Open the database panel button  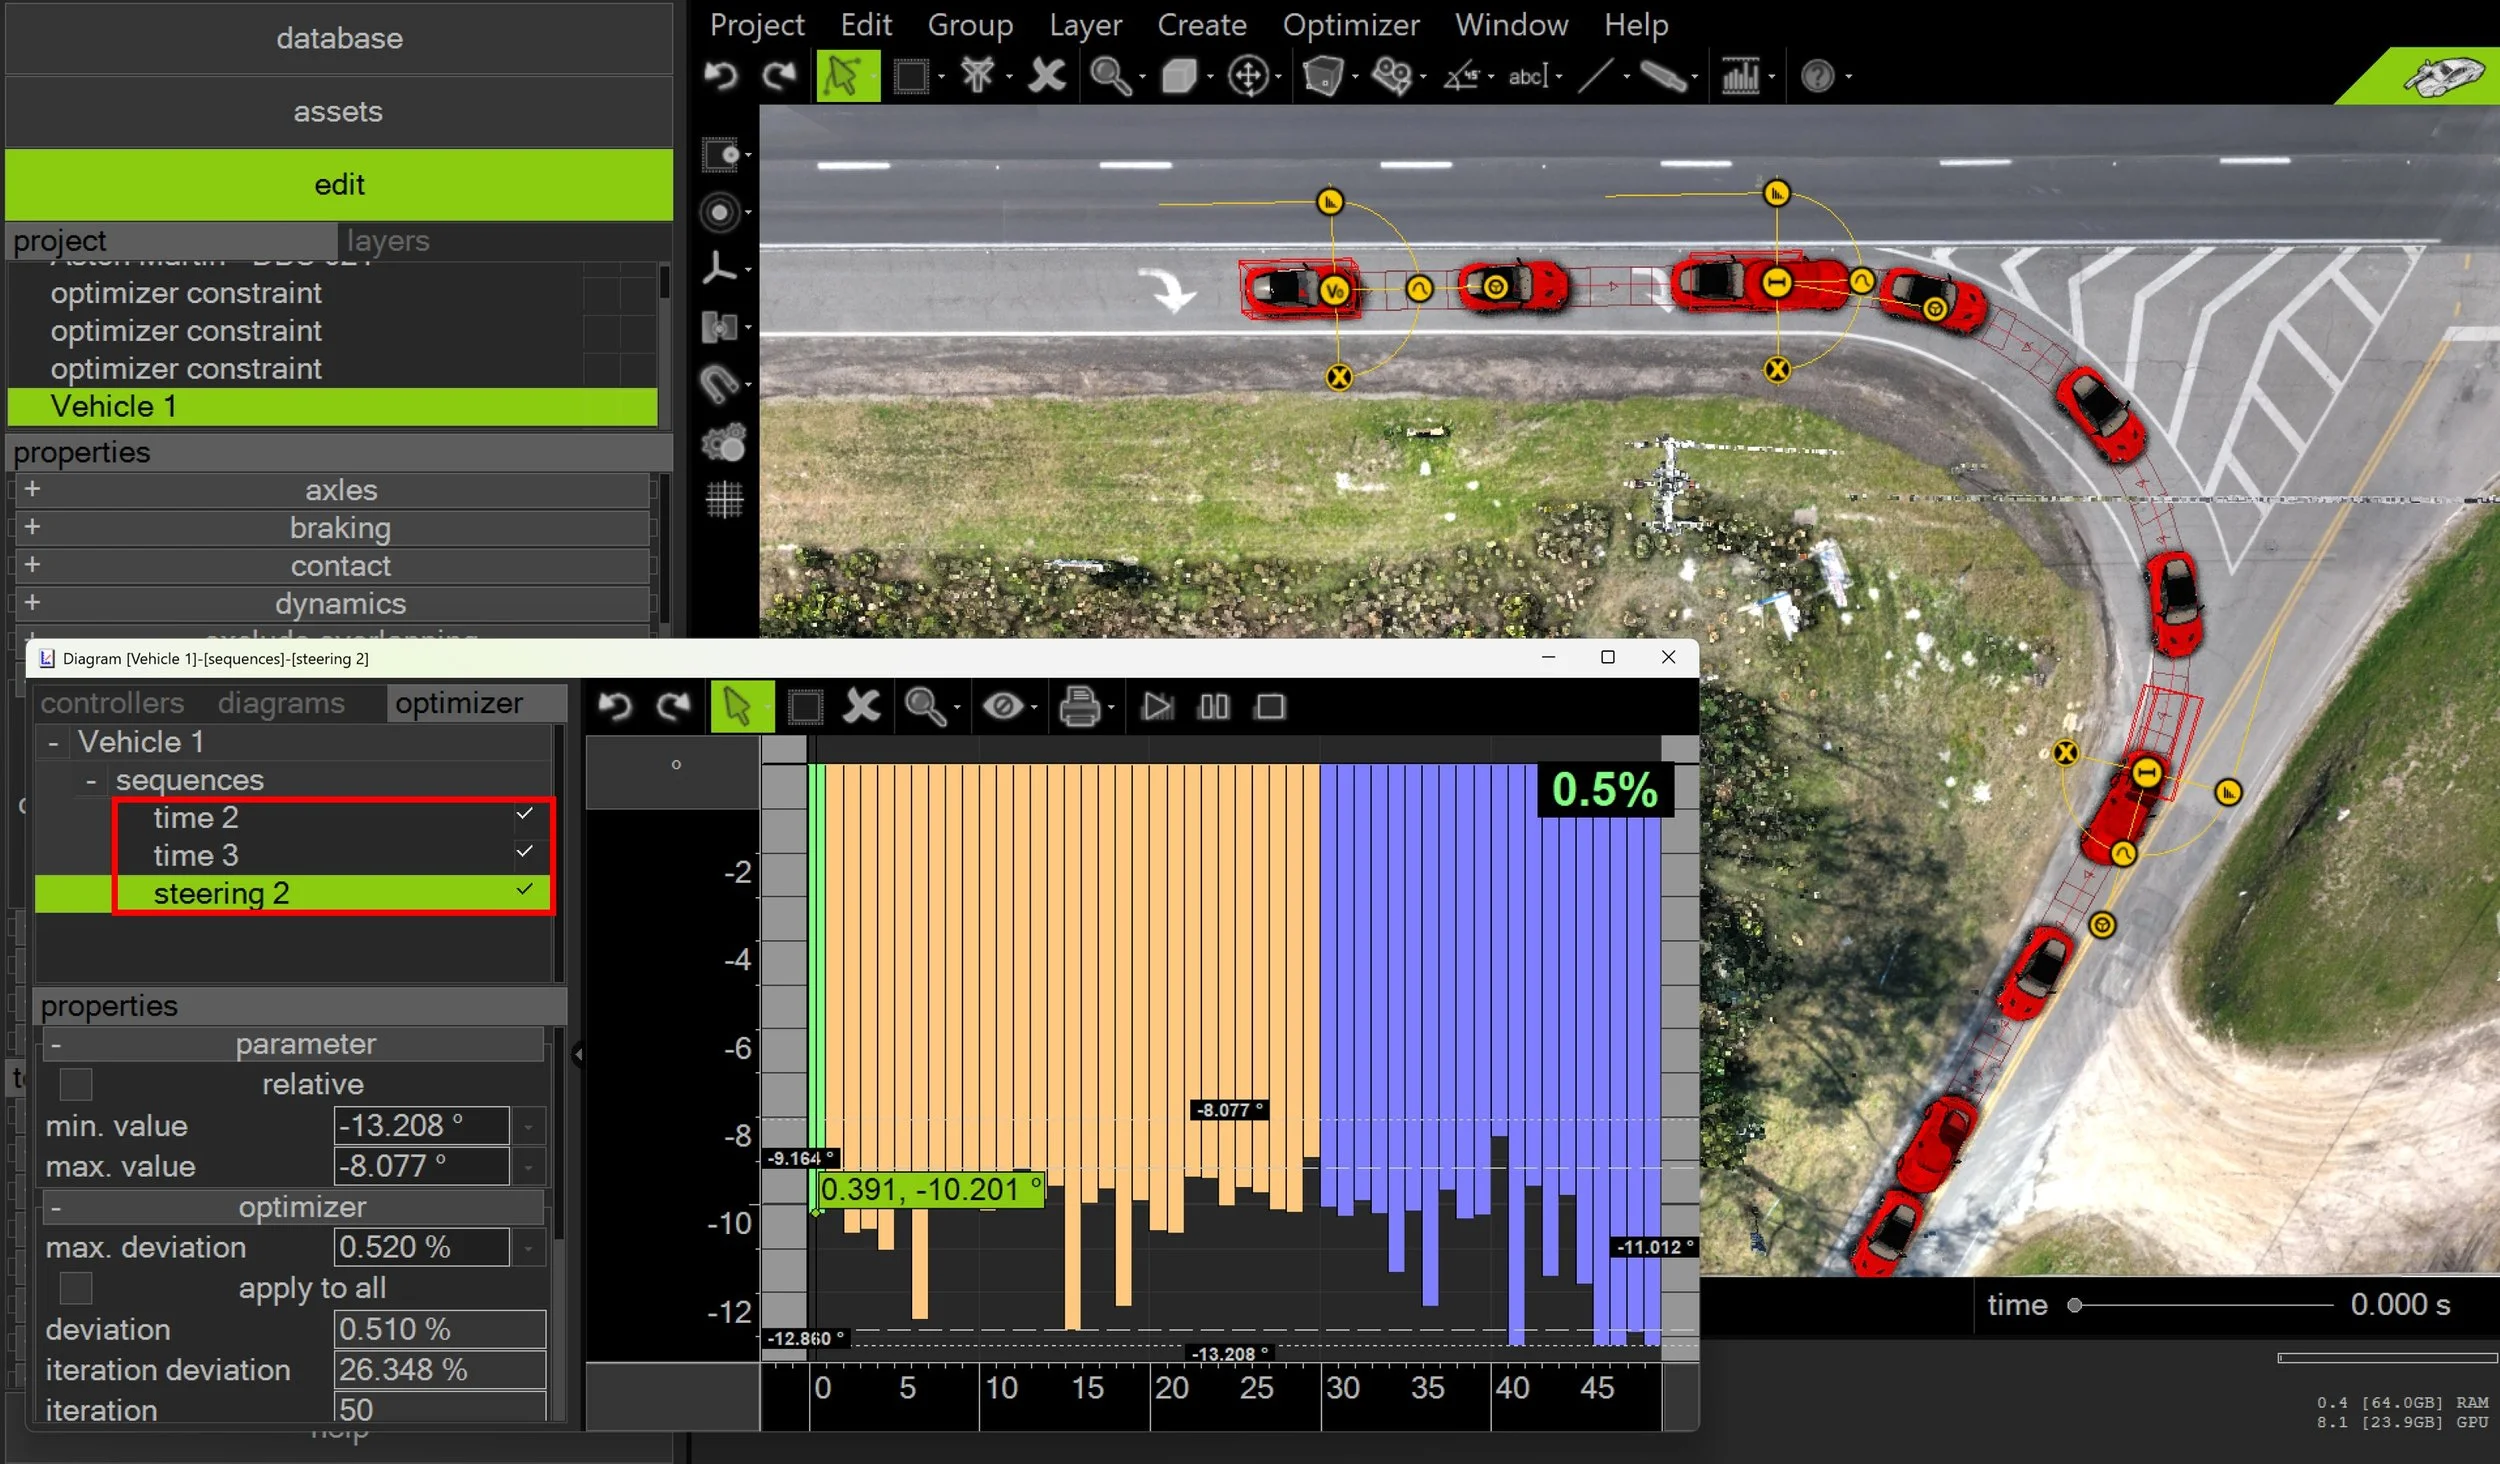pos(338,38)
